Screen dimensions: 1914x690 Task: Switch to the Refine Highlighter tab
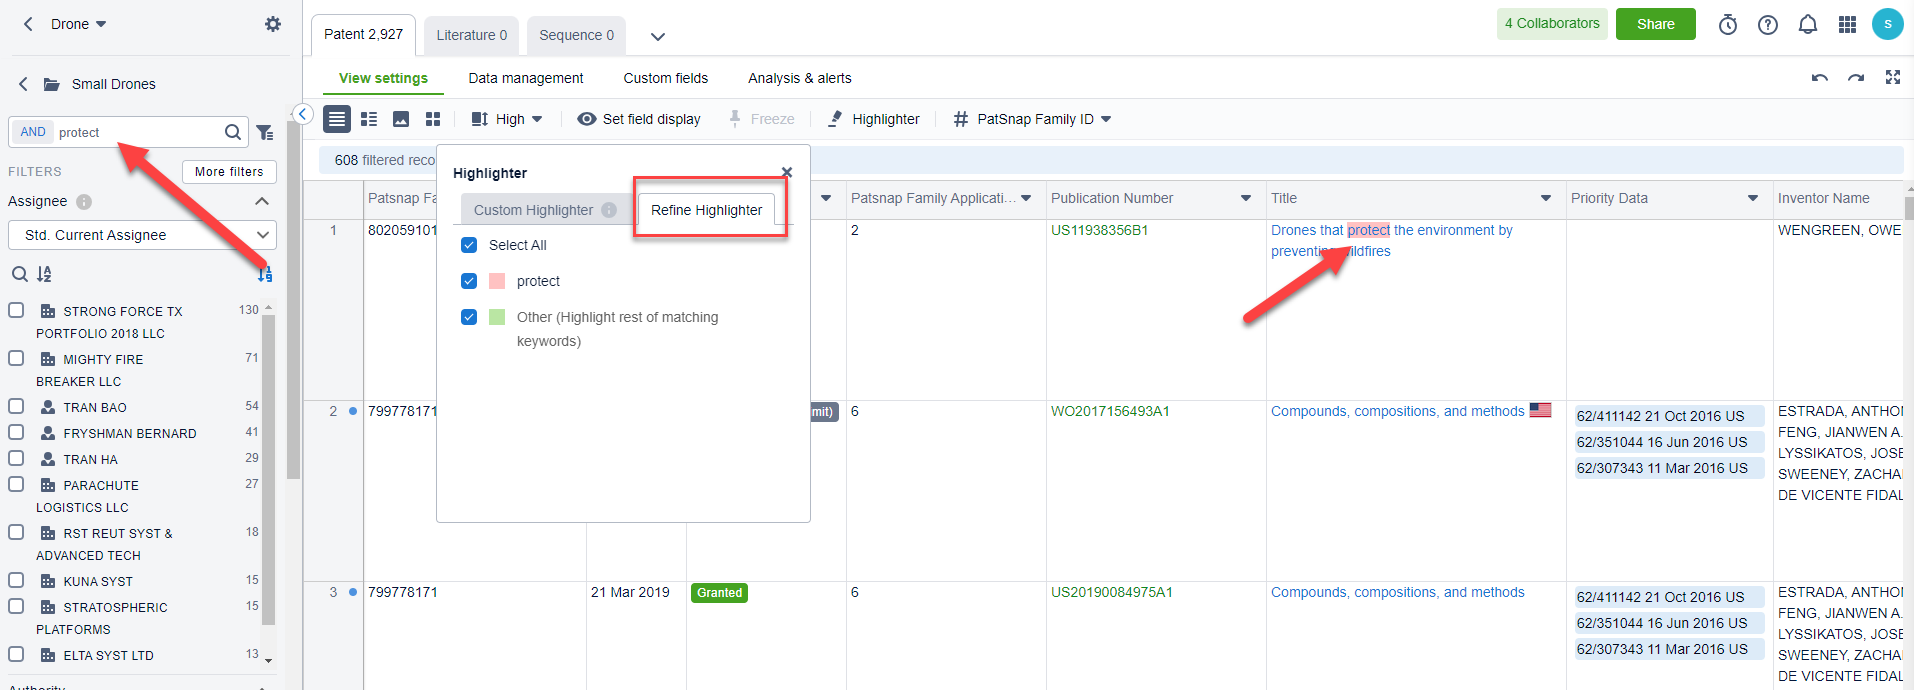point(706,210)
